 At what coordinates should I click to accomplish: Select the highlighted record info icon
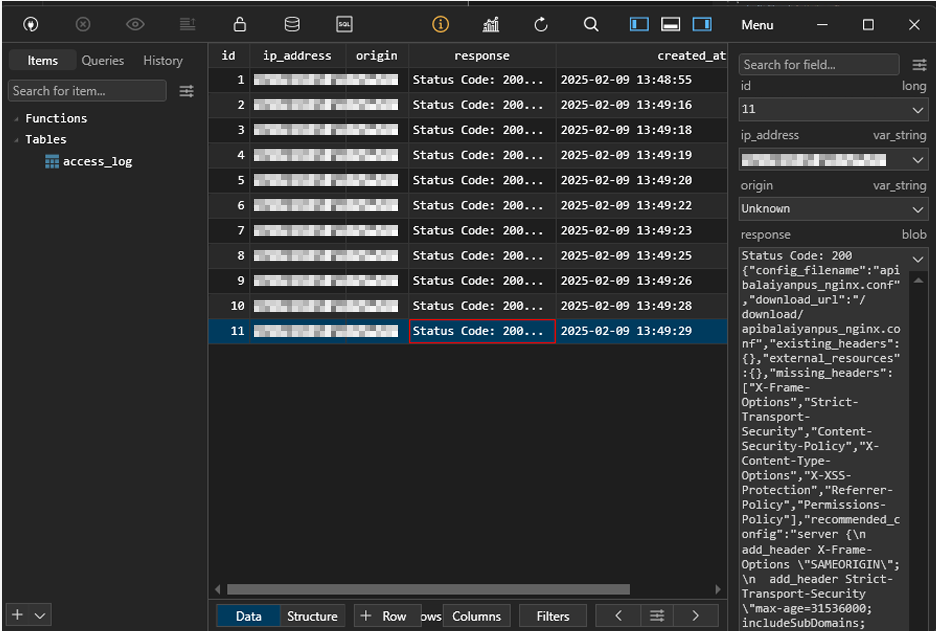click(440, 24)
